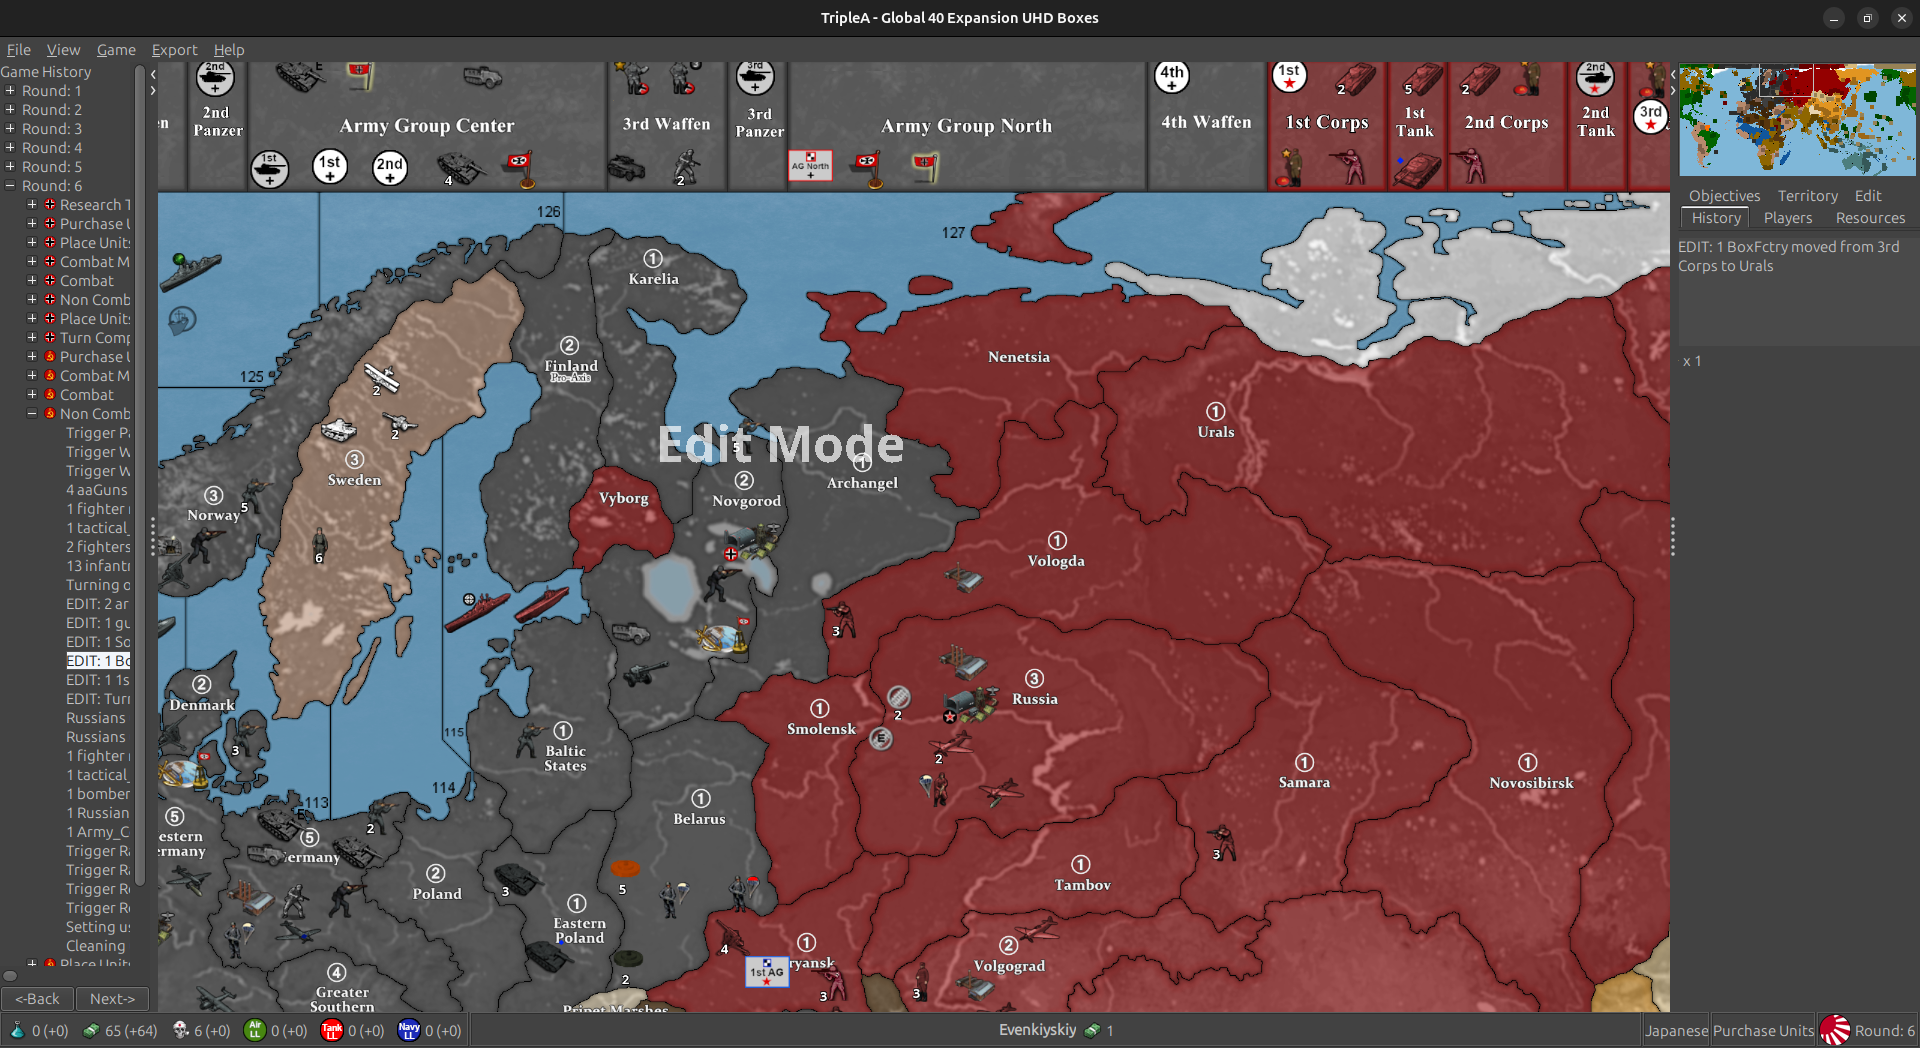Image resolution: width=1920 pixels, height=1048 pixels.
Task: Open the Edit tab in right panel
Action: click(x=1868, y=196)
